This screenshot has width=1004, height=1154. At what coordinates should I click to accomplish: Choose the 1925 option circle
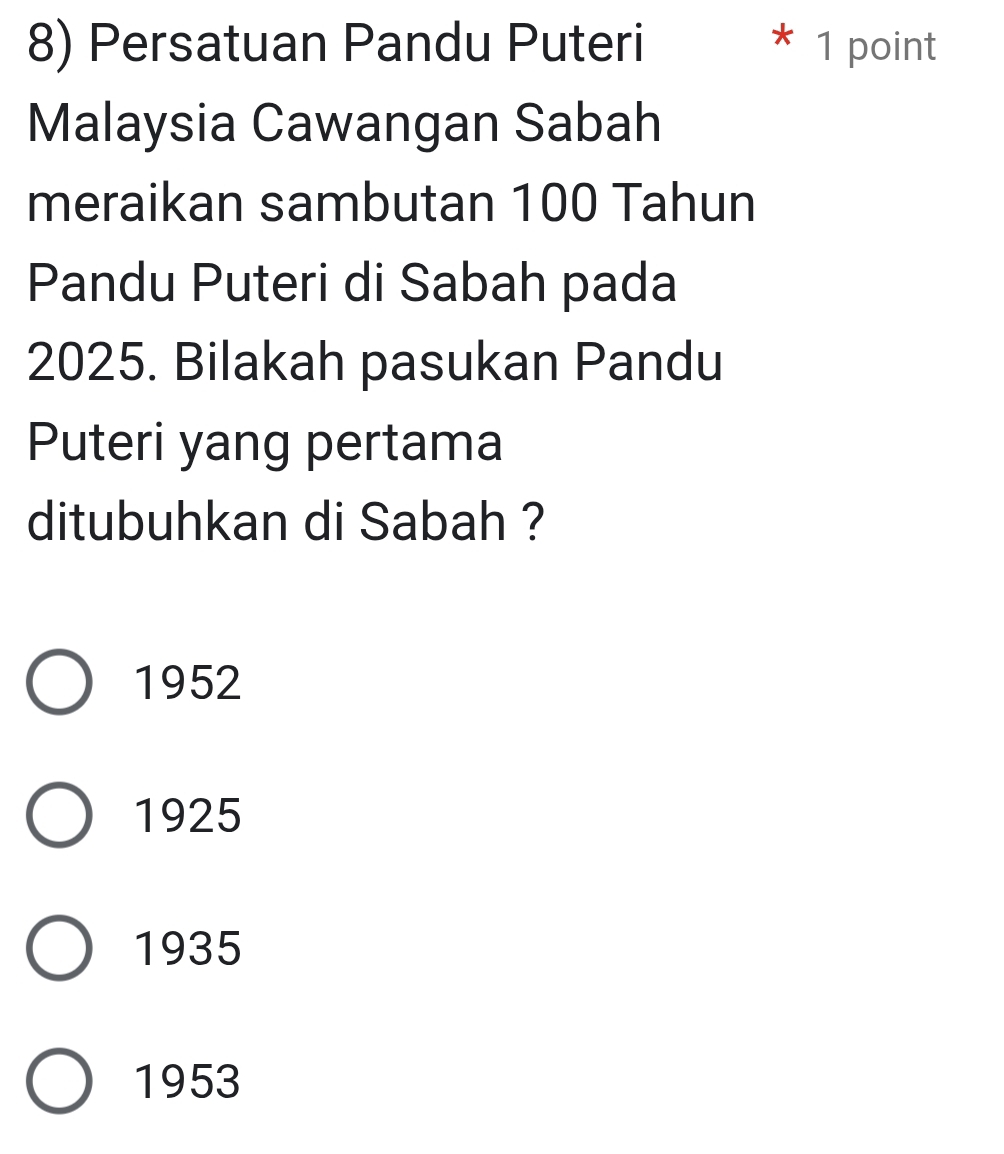tap(60, 815)
